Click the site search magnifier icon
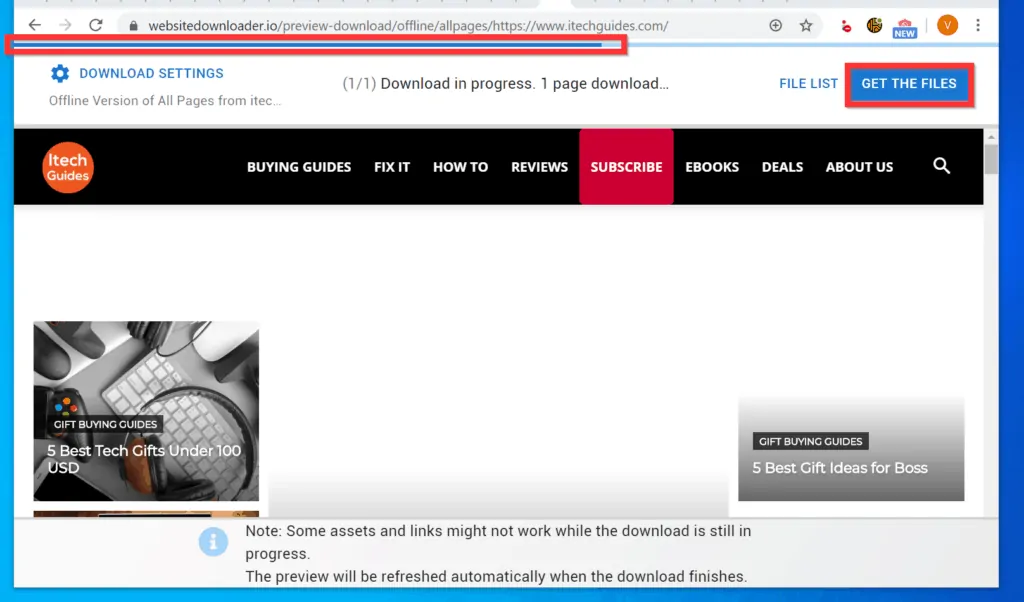Screen dimensions: 1024x602 click(x=941, y=166)
